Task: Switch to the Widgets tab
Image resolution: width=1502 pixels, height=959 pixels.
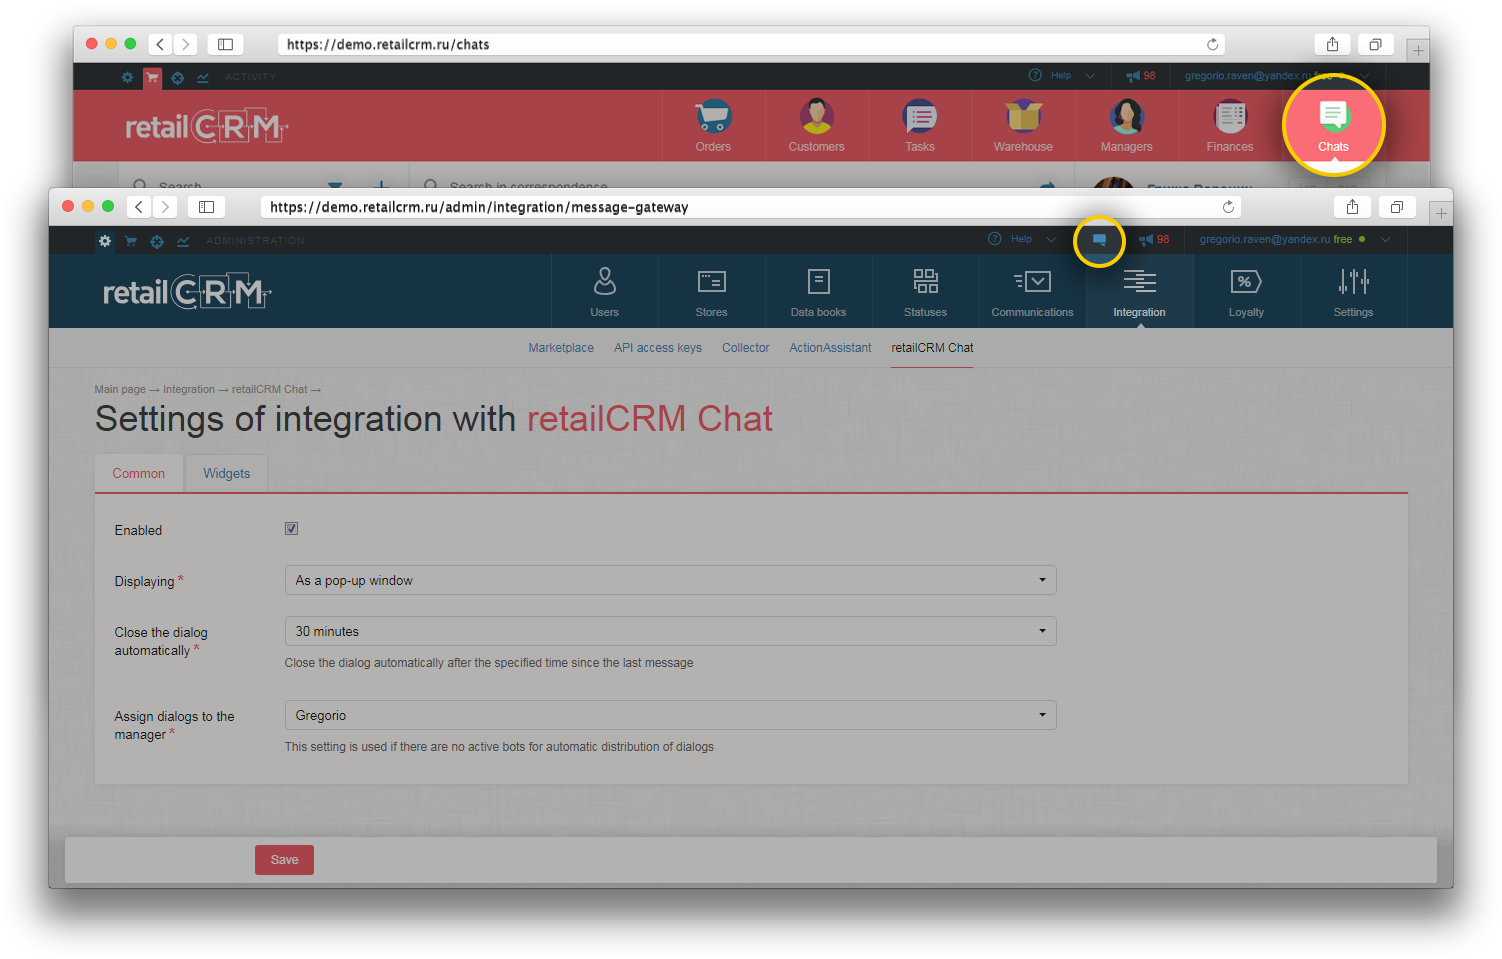Action: (x=227, y=474)
